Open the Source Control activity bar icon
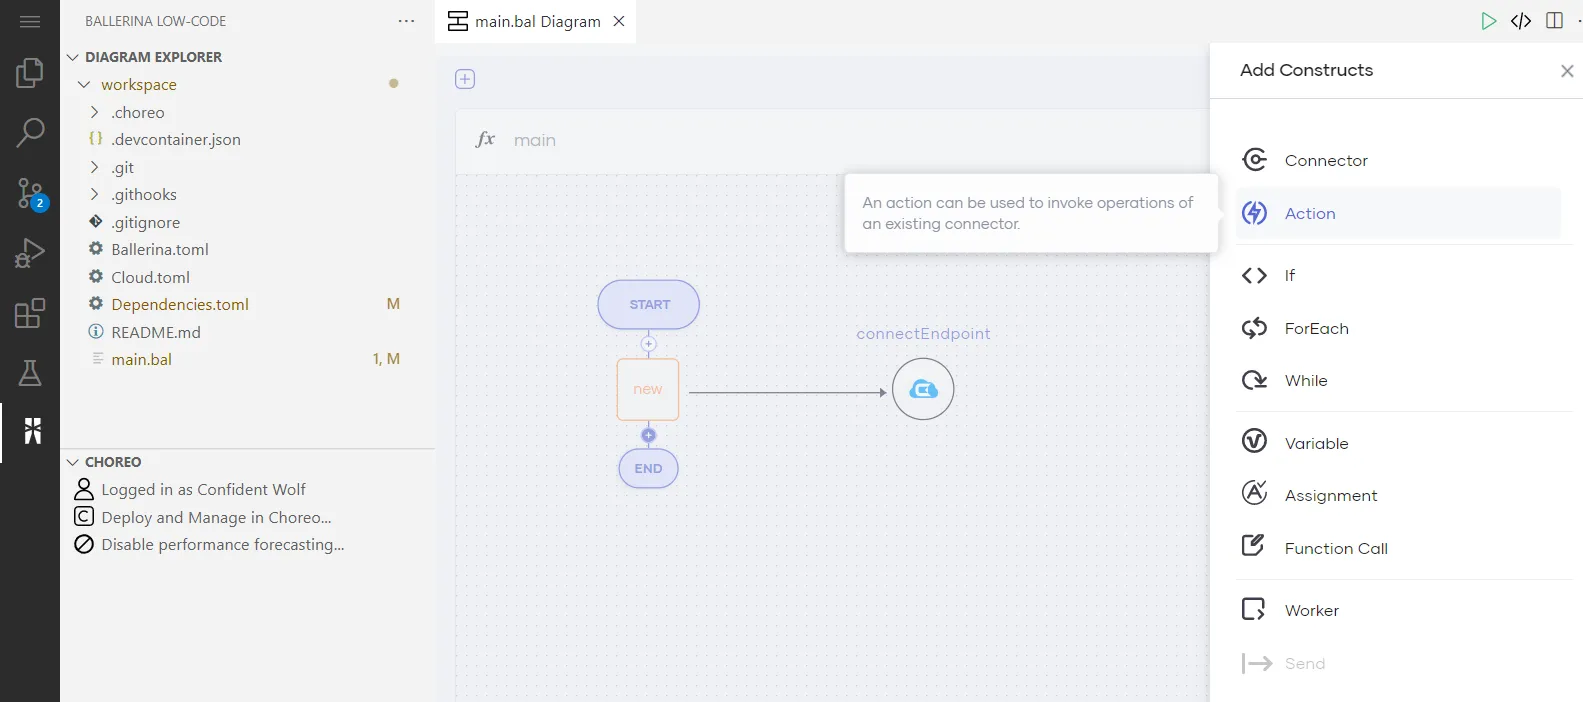1583x702 pixels. coord(30,192)
